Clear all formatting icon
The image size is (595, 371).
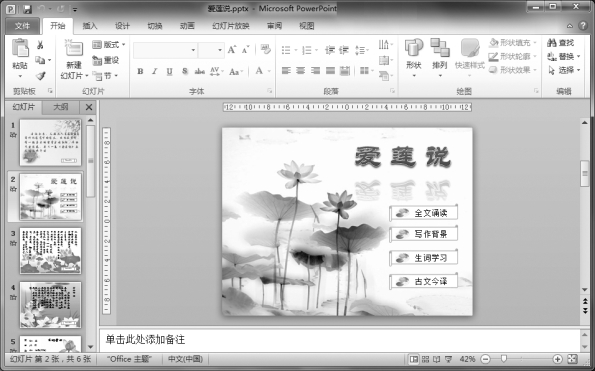pos(266,49)
